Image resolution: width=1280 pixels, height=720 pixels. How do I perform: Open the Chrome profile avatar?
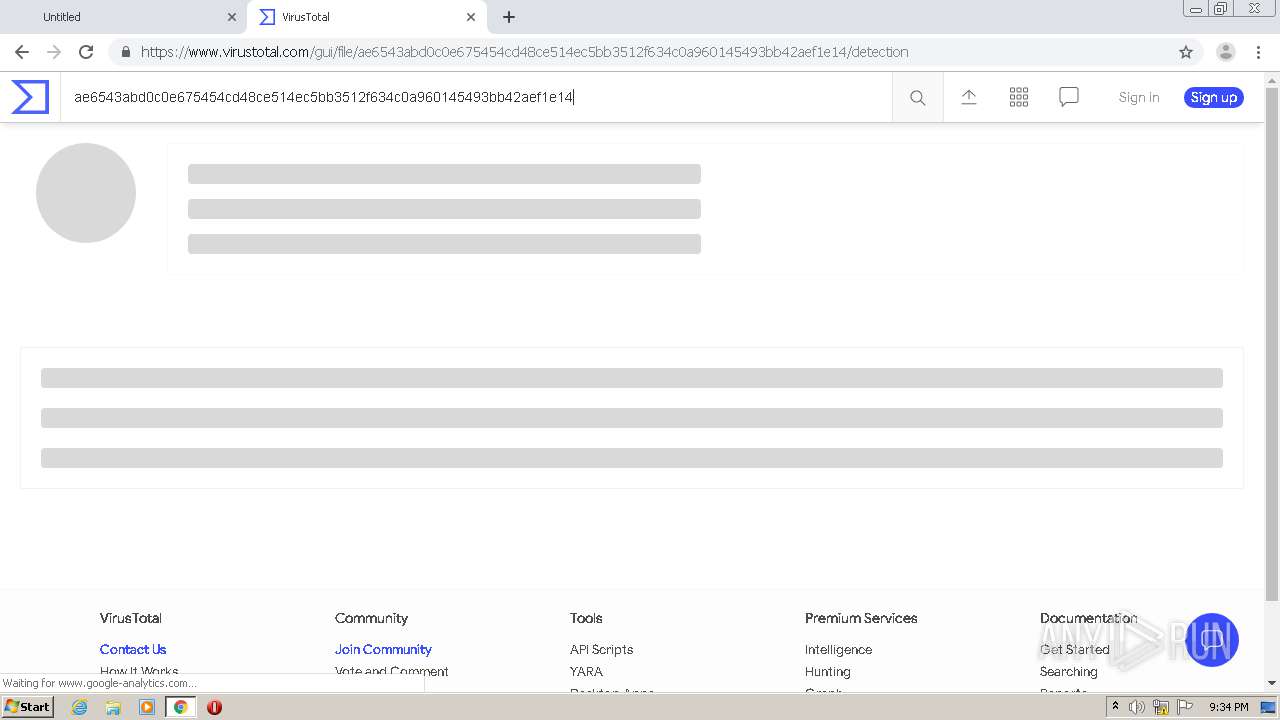1225,52
